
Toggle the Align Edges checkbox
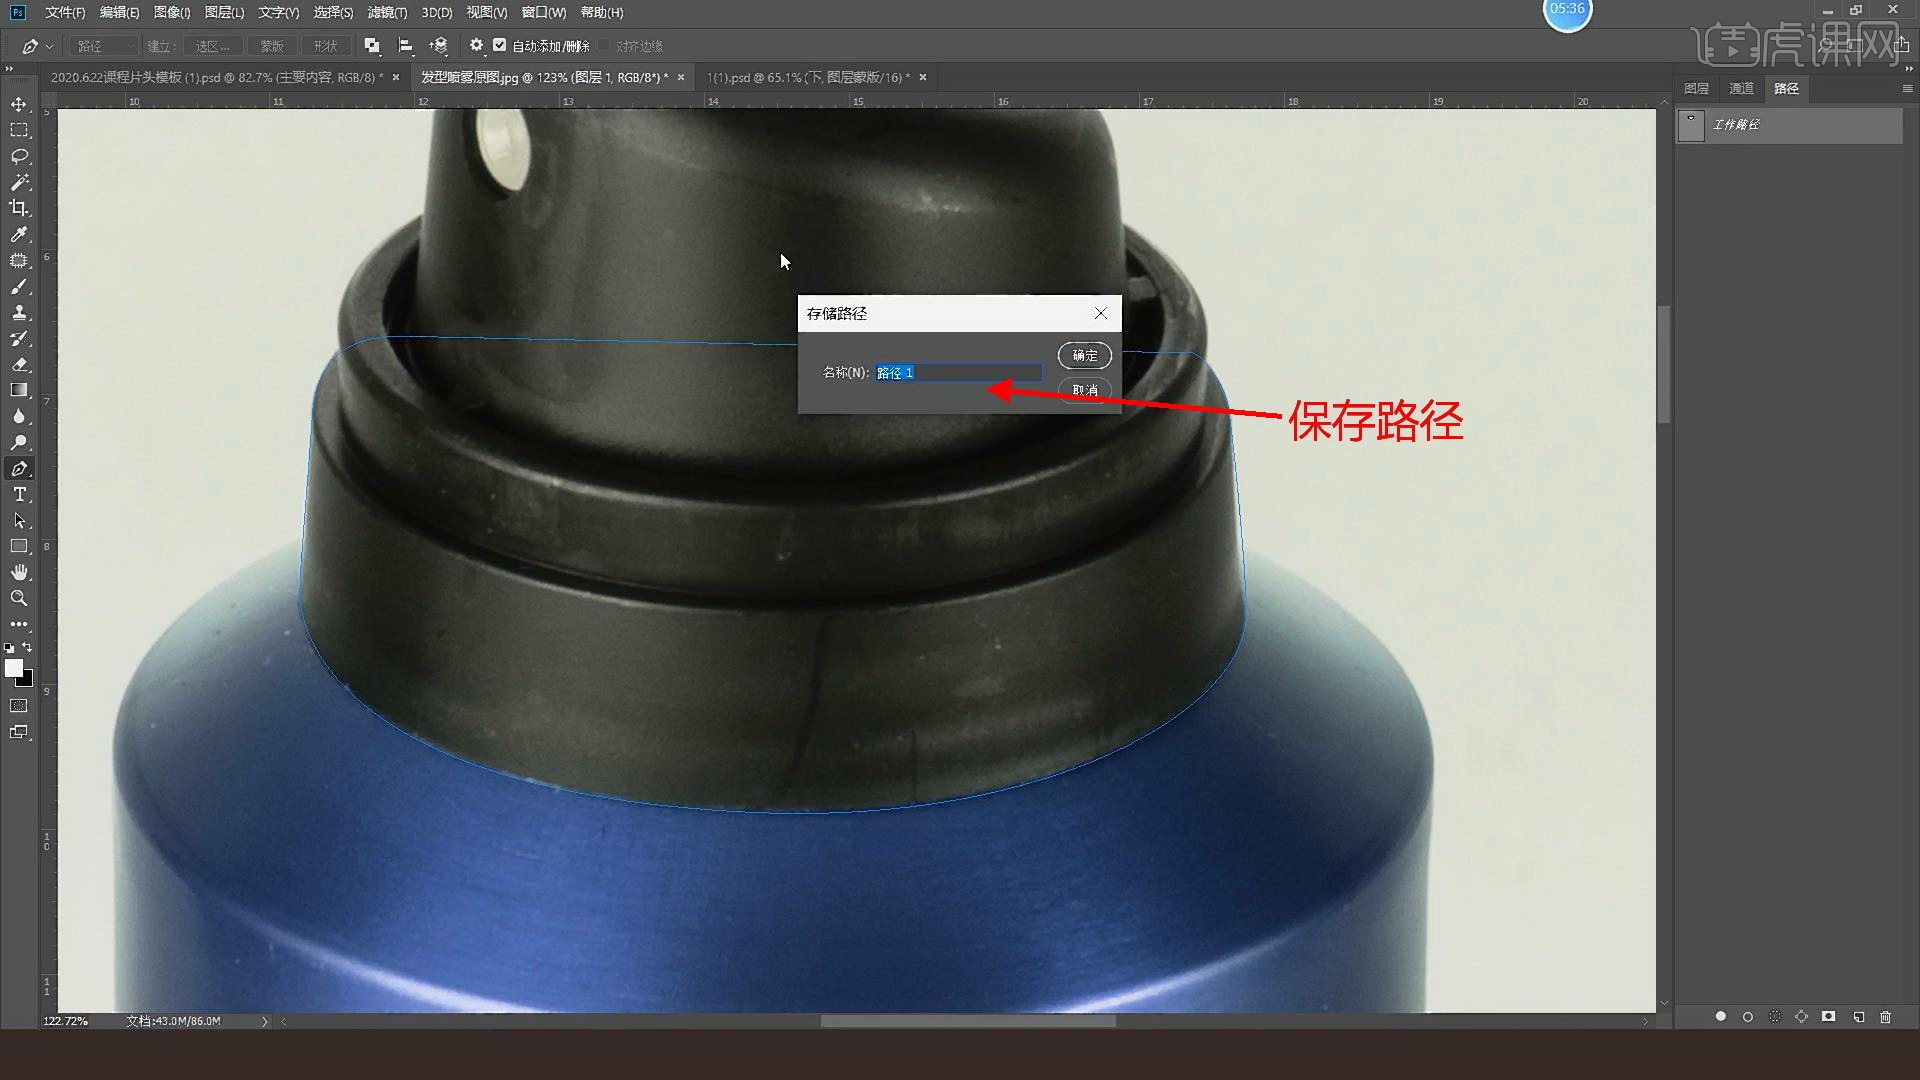tap(604, 45)
